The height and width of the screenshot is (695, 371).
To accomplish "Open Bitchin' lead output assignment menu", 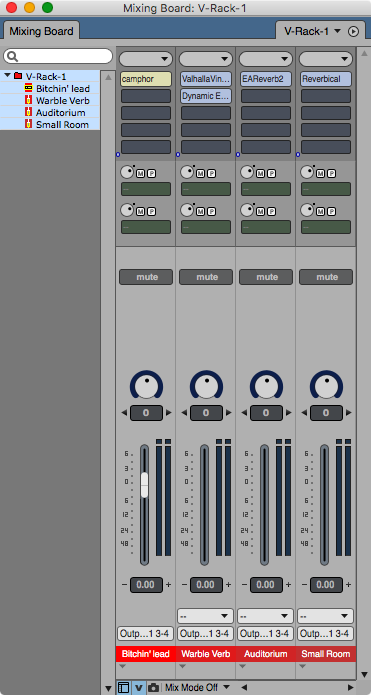I will click(x=145, y=634).
